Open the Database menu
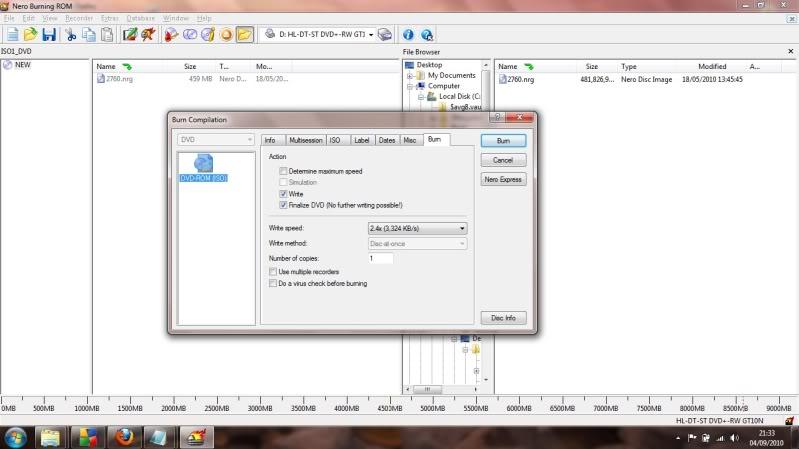The image size is (799, 449). (x=141, y=18)
